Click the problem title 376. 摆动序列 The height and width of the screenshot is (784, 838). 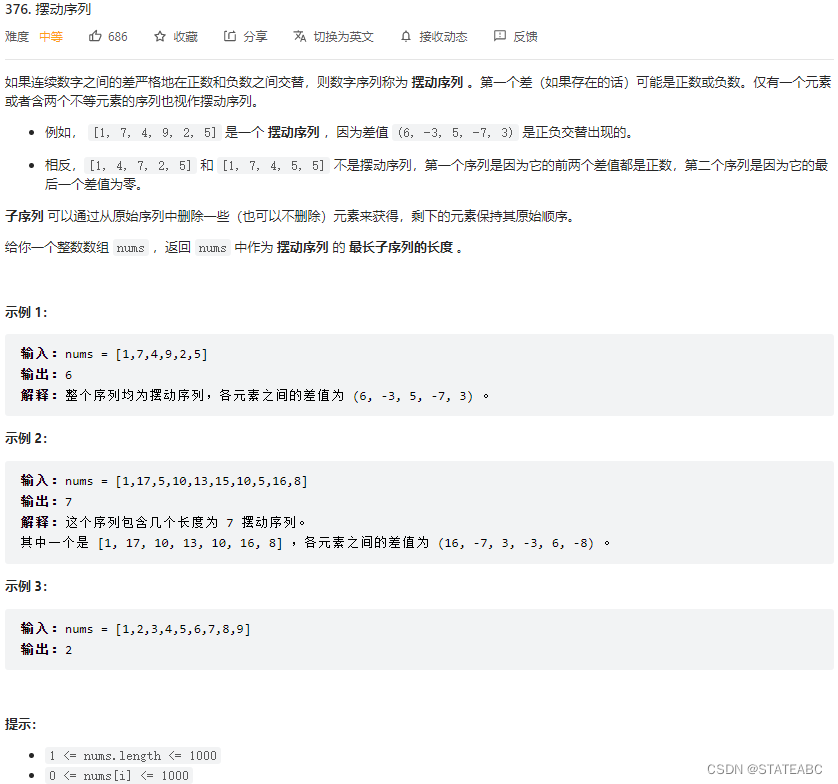coord(47,9)
